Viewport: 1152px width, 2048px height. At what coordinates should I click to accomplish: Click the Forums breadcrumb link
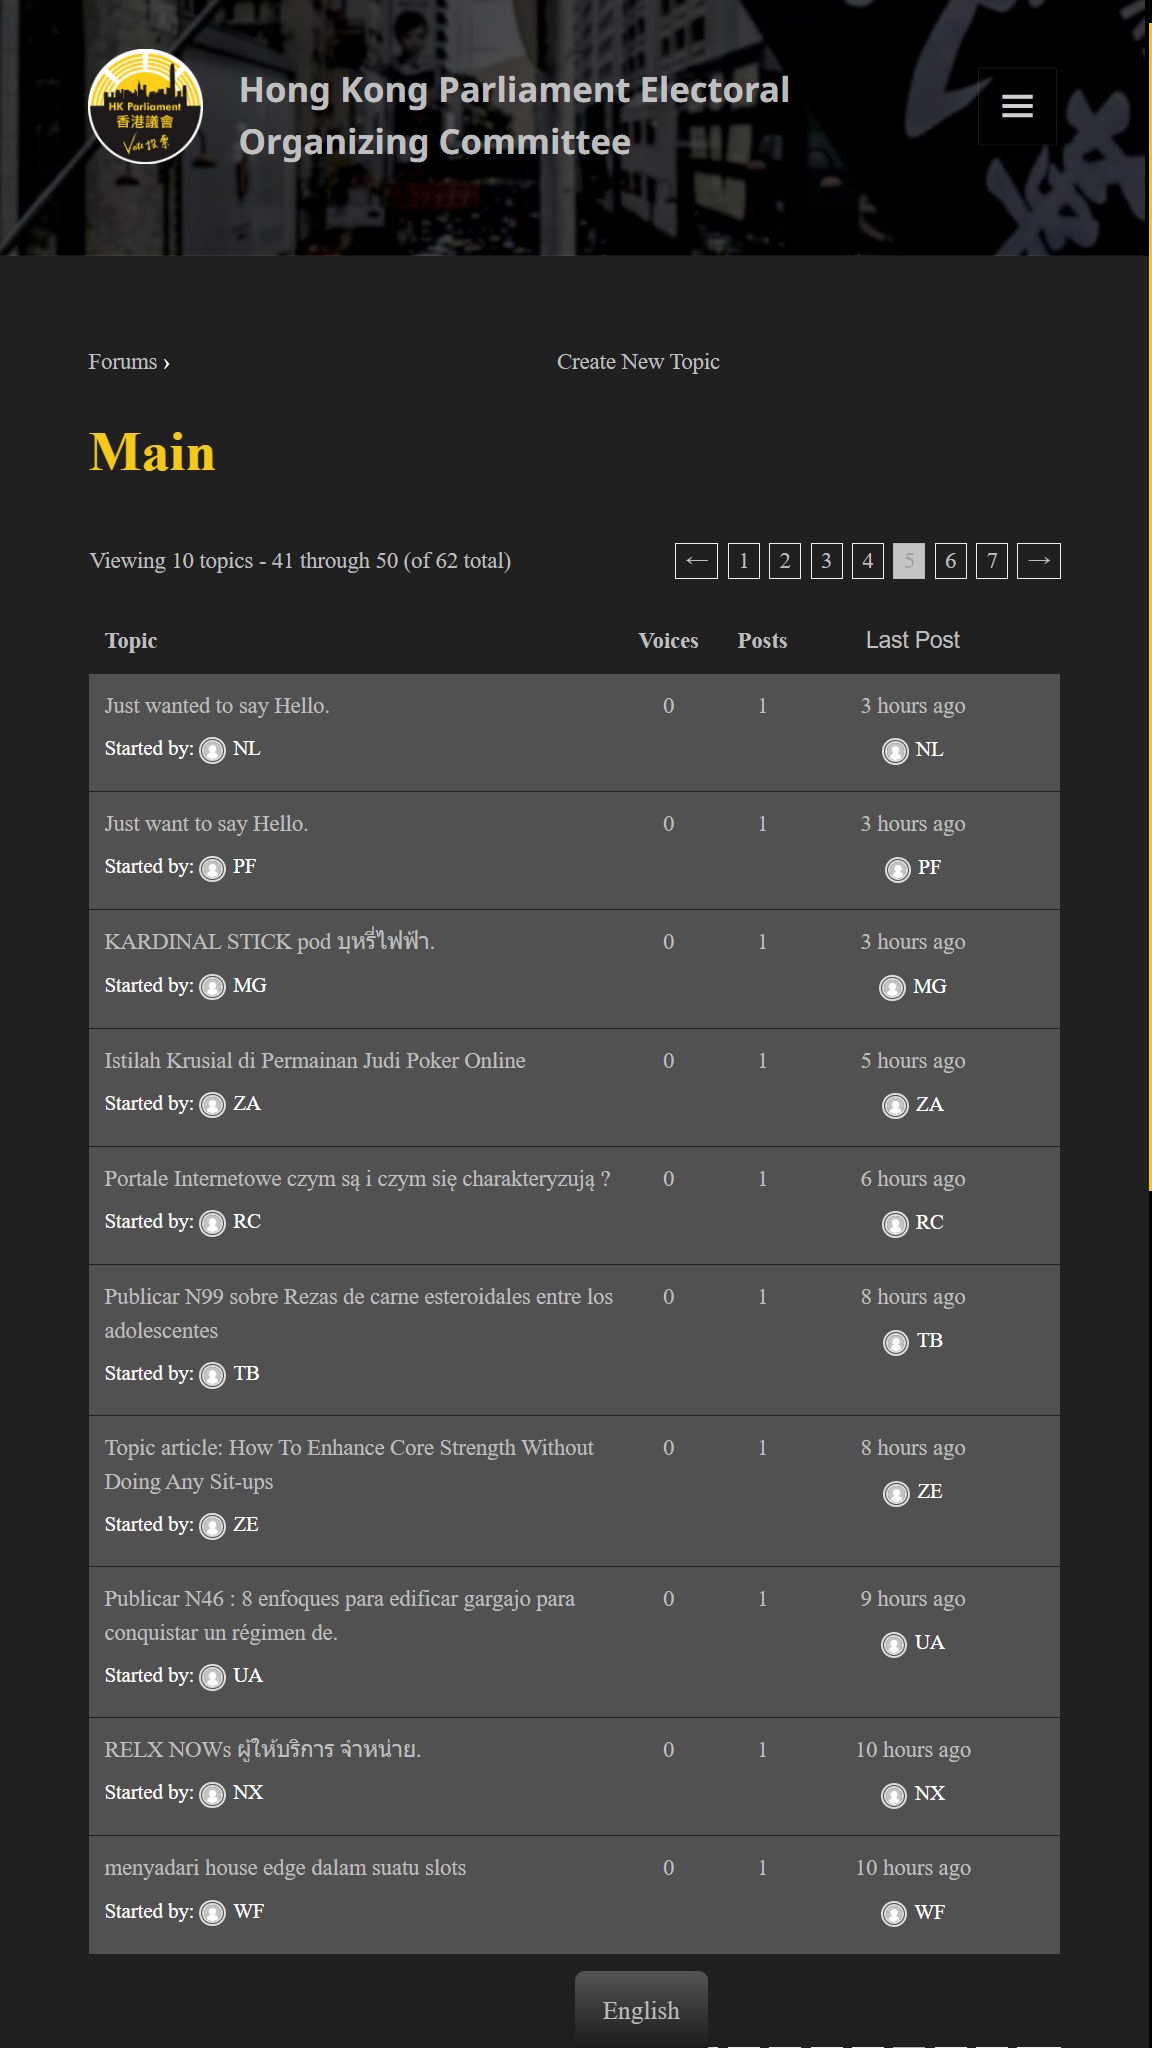click(x=123, y=362)
